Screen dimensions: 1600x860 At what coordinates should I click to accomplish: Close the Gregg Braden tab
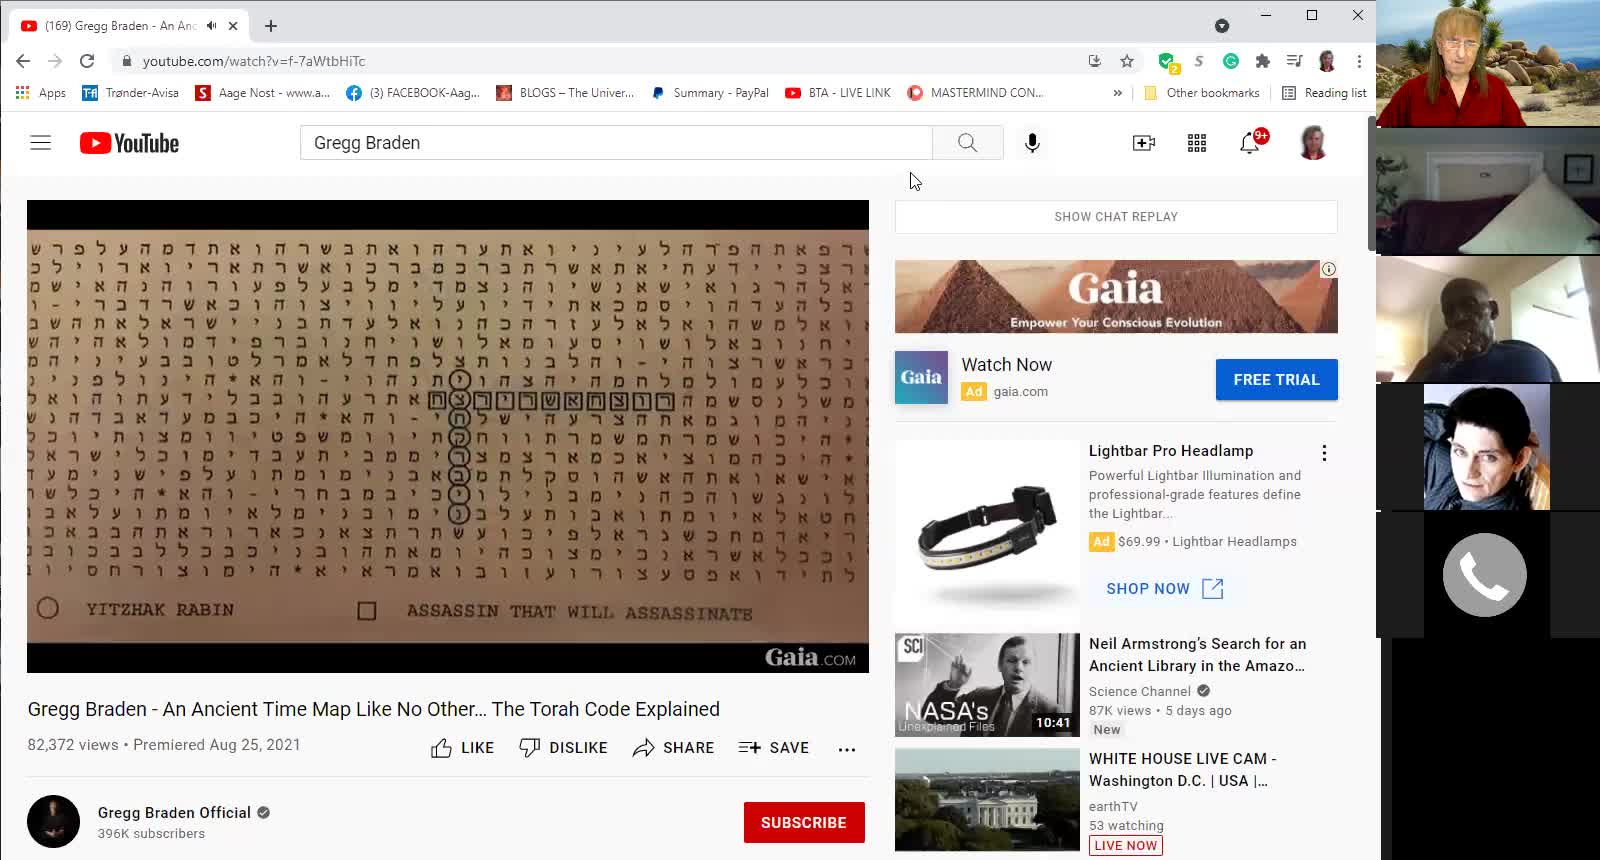233,25
